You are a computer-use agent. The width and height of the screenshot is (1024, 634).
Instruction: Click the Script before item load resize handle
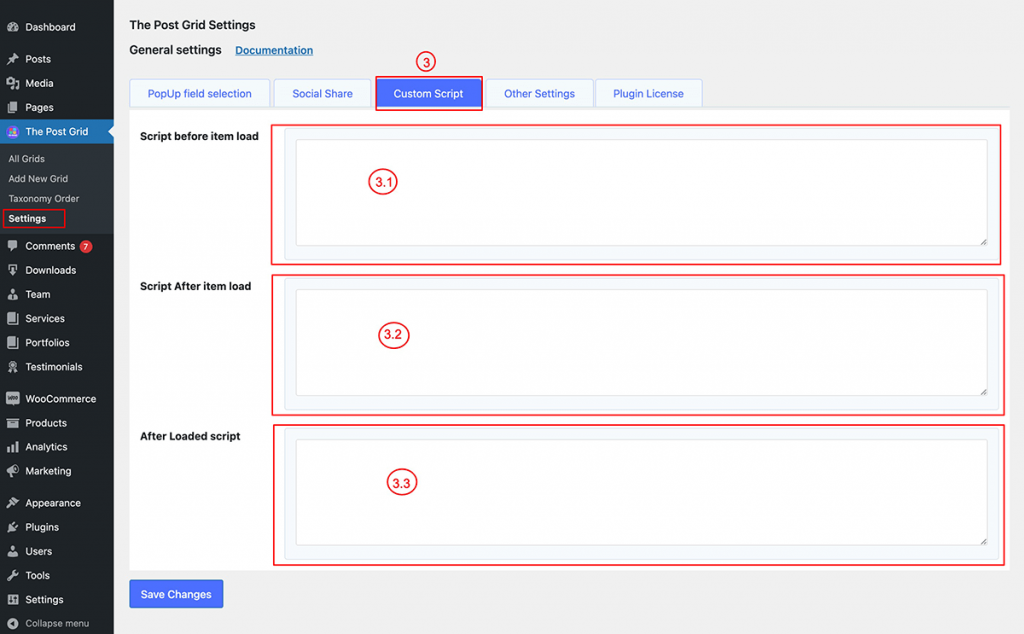983,242
